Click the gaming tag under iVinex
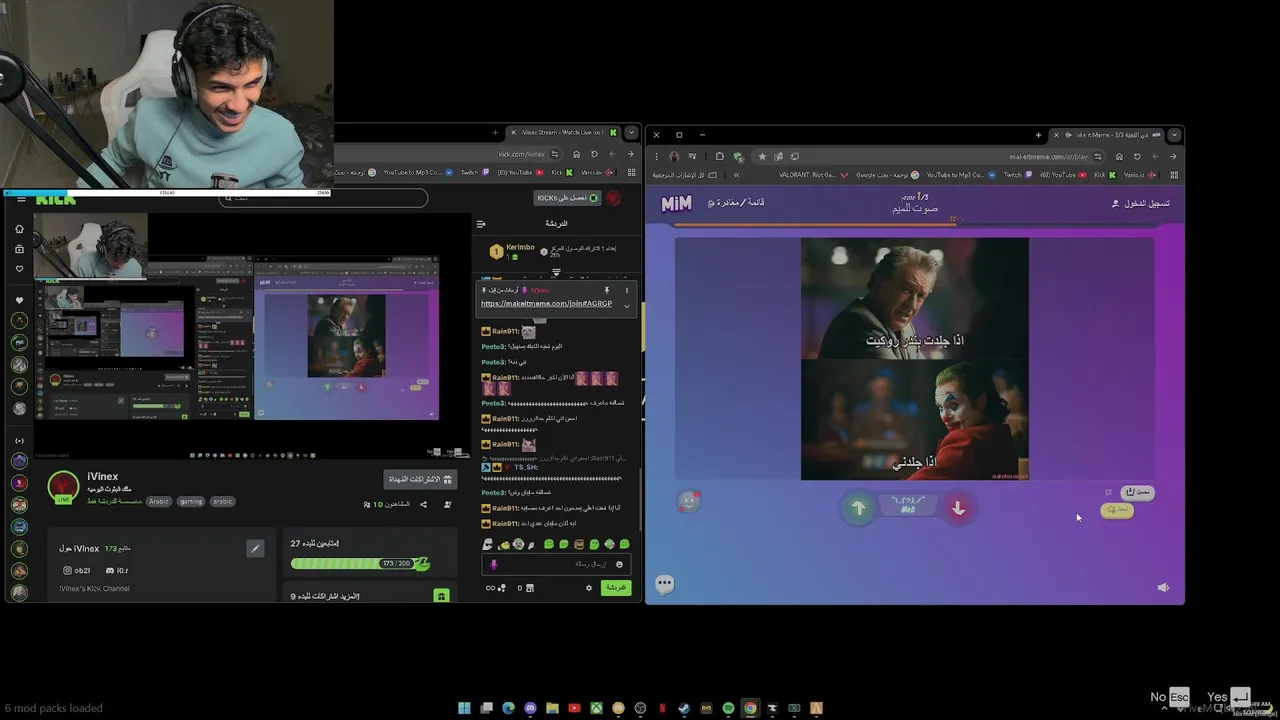This screenshot has height=720, width=1280. [x=191, y=501]
